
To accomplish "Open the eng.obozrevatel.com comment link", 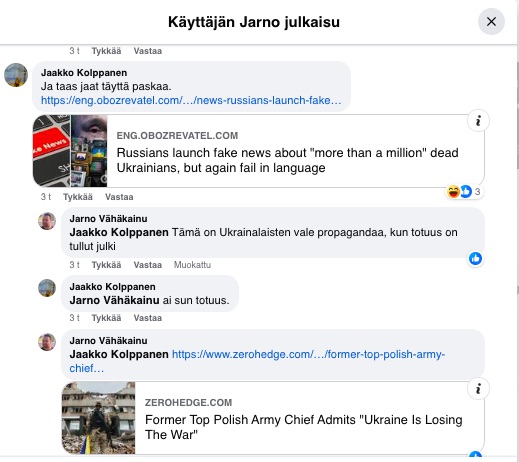I will coord(191,100).
